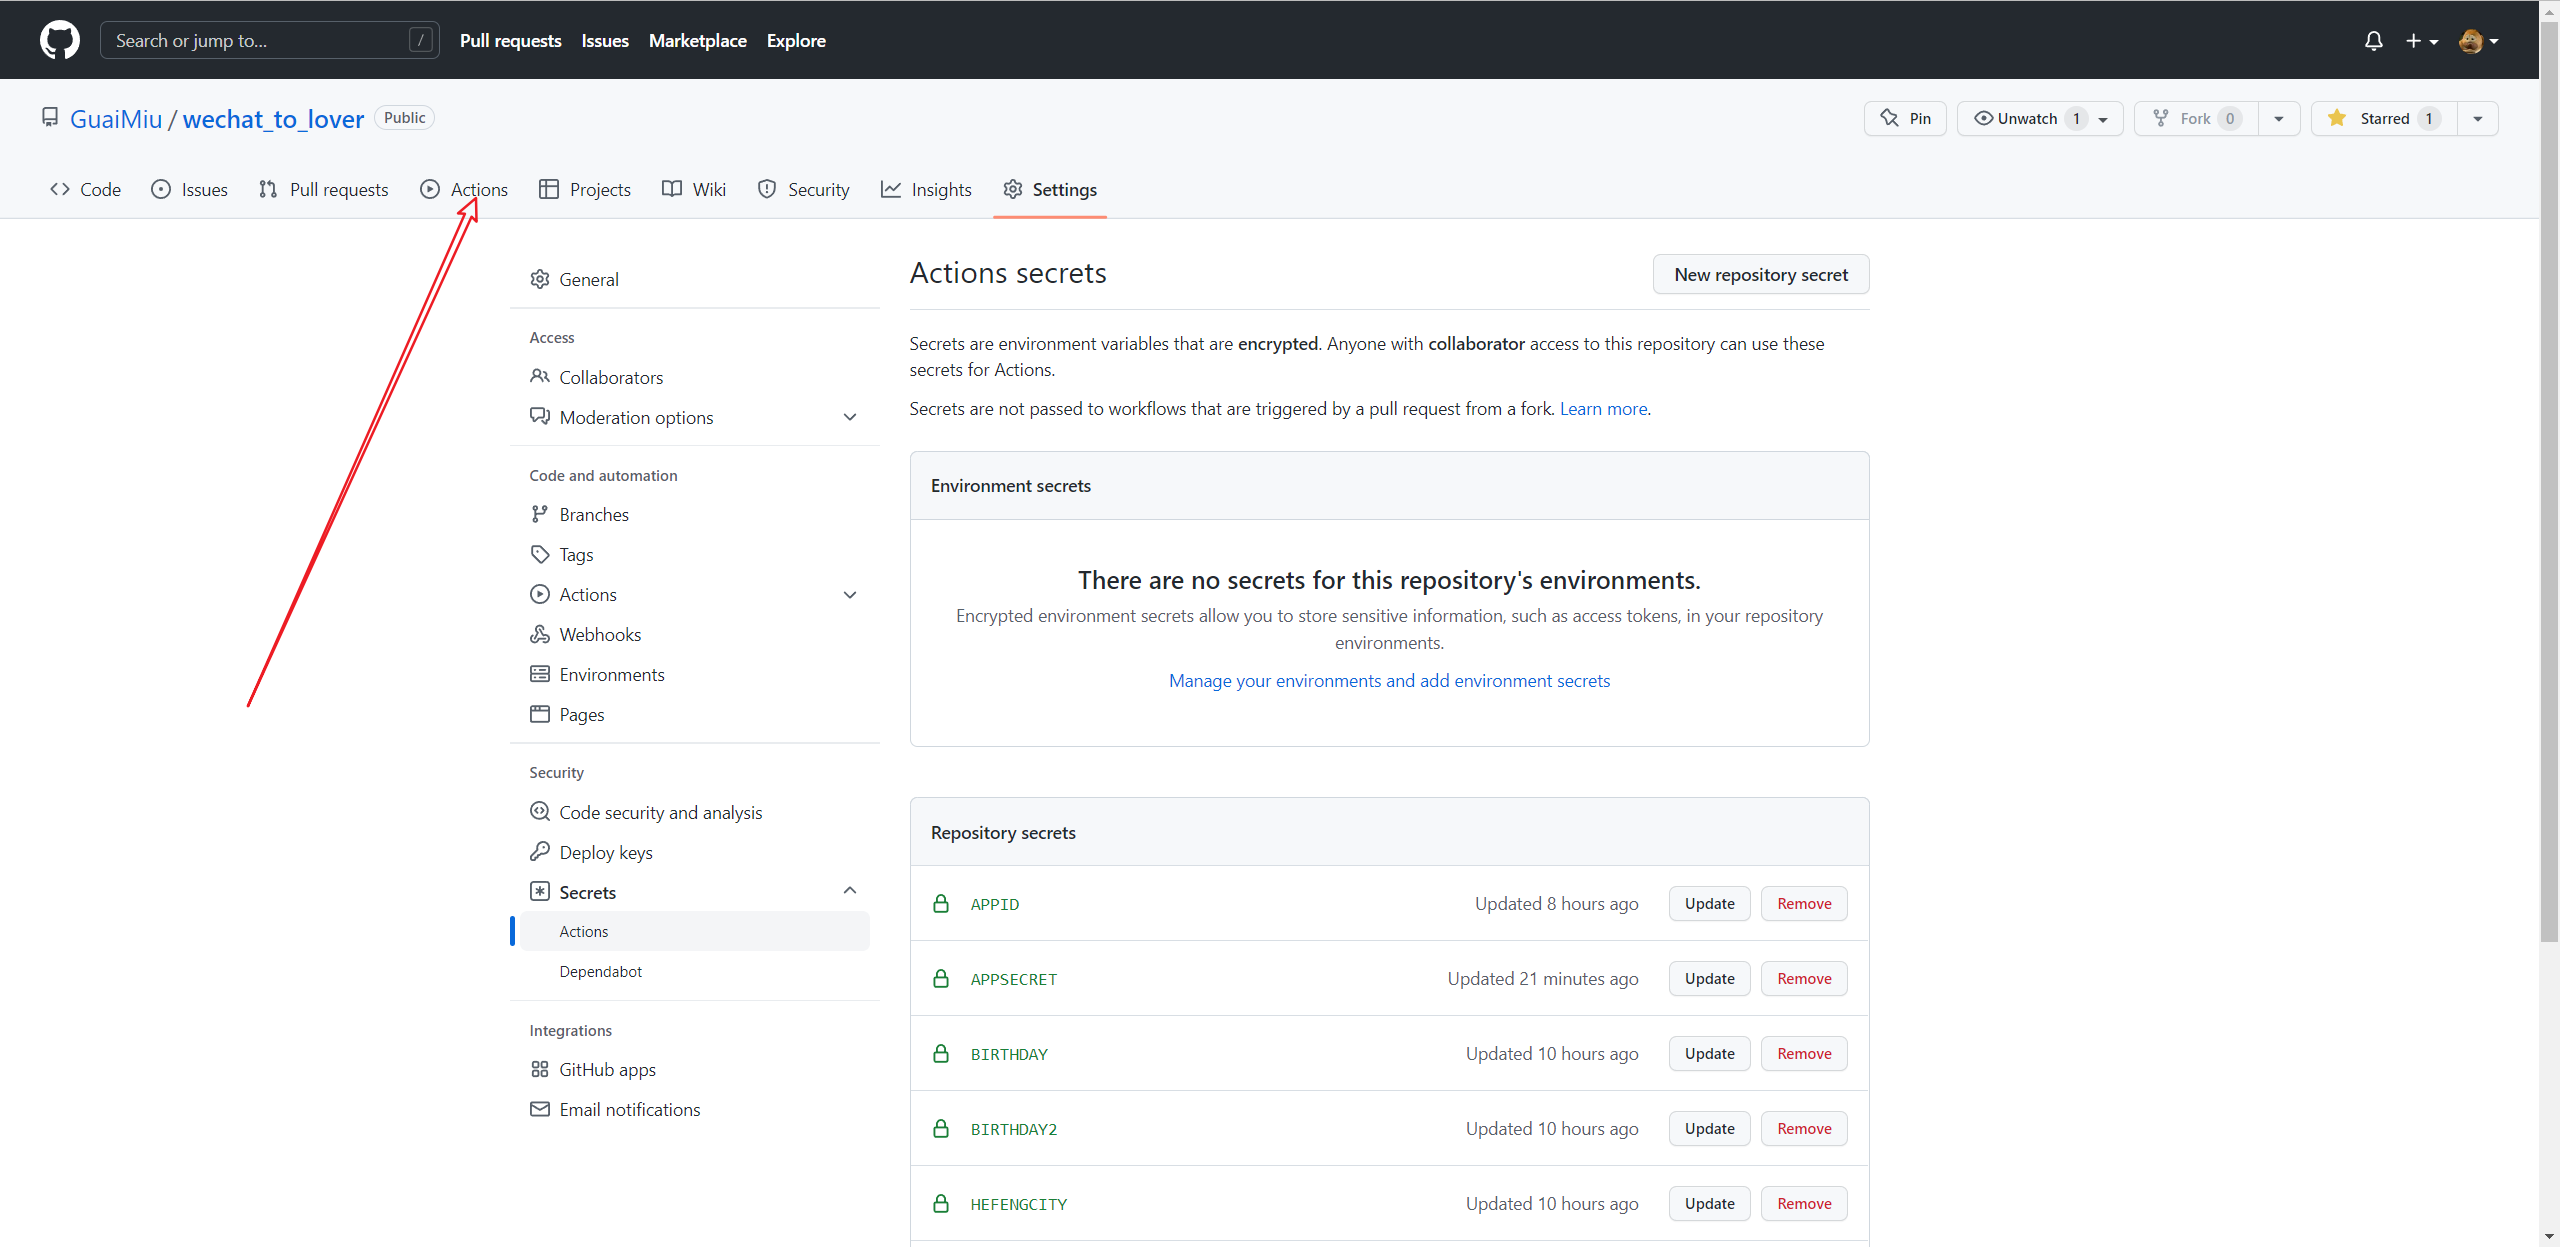Click the page vertical scrollbar

[x=2549, y=480]
